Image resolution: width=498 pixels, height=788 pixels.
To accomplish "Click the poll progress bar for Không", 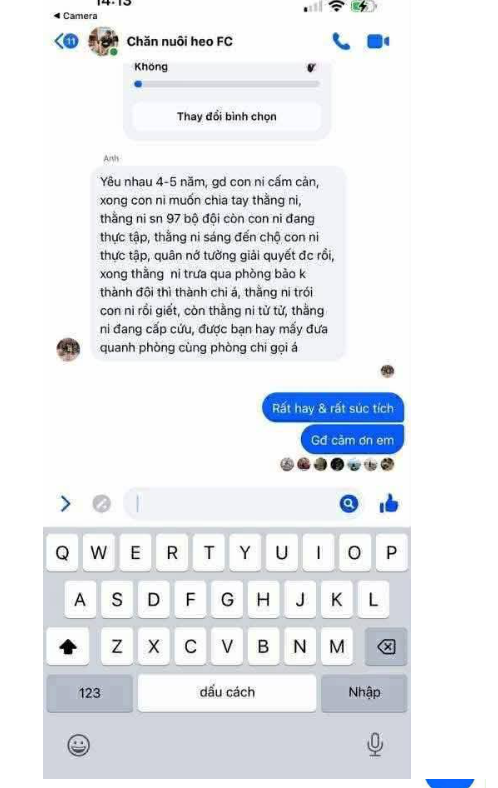I will tap(227, 84).
